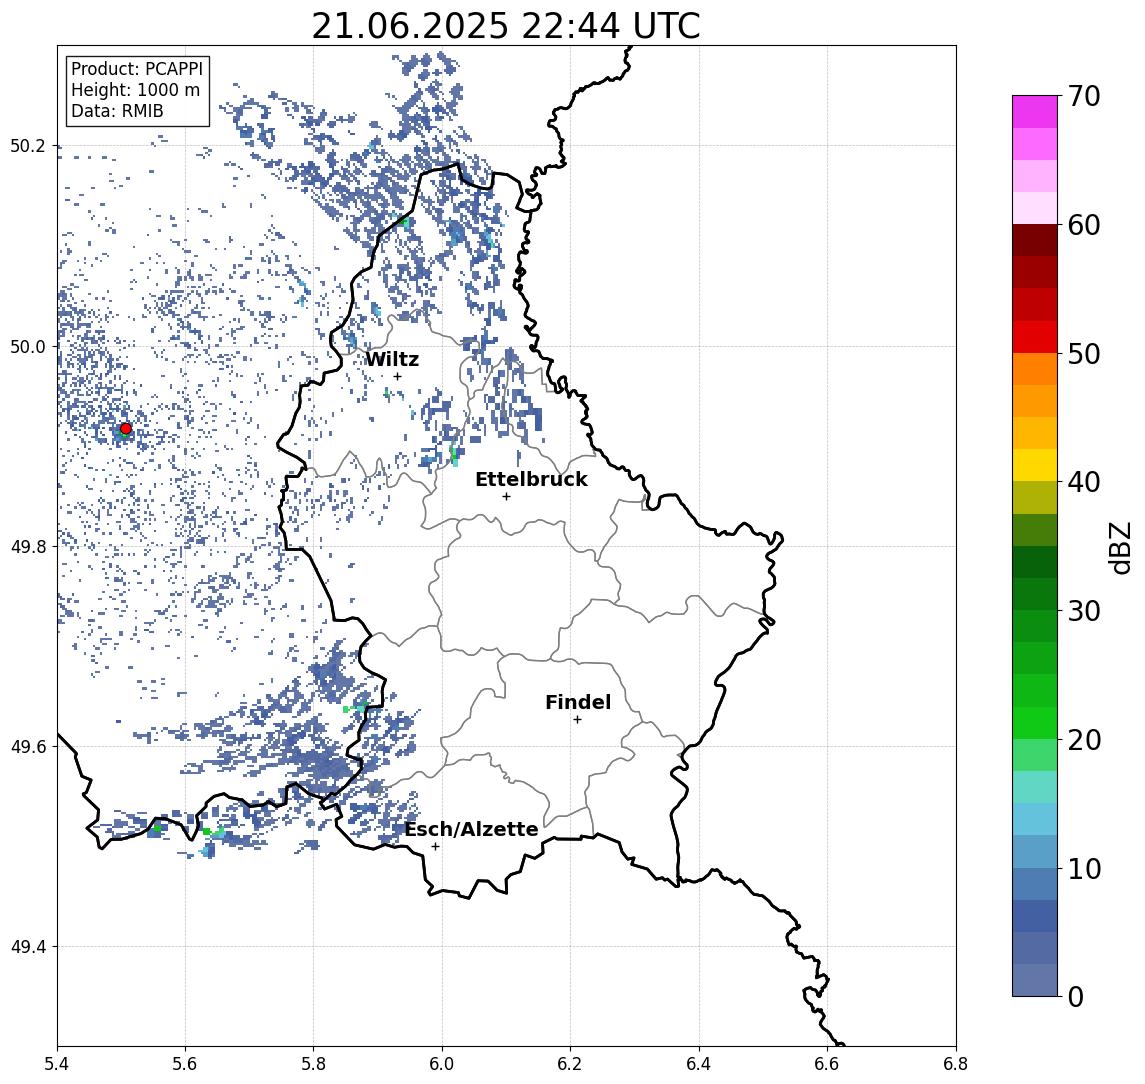Click the longitude axis label 5.6
Screen dimensions: 1145x1084
(x=185, y=1064)
